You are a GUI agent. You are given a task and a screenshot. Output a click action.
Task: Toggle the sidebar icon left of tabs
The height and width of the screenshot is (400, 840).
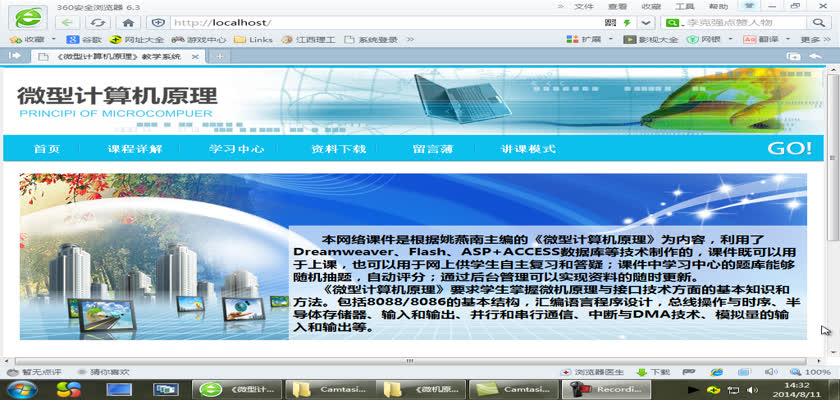[14, 56]
